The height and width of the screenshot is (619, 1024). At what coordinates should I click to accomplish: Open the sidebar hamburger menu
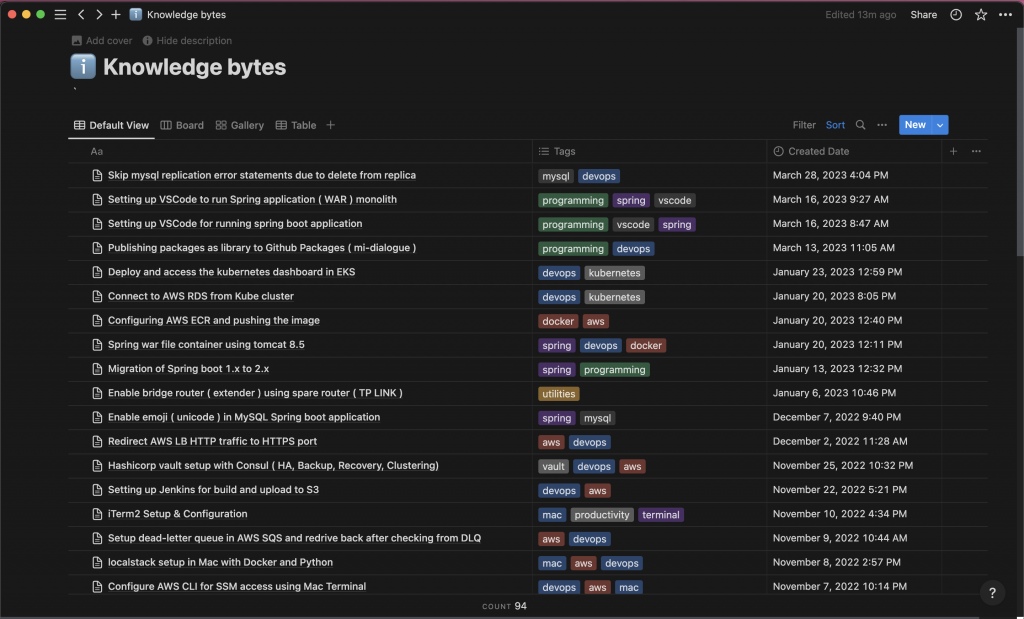point(60,14)
